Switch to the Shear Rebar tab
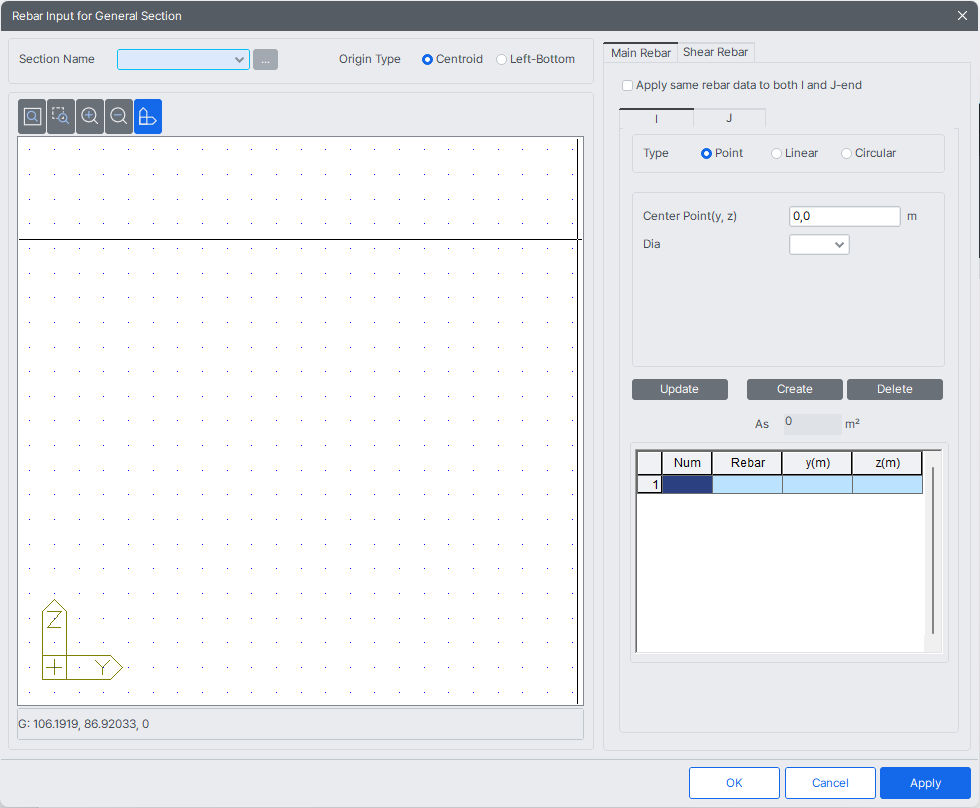The height and width of the screenshot is (808, 980). pos(716,52)
